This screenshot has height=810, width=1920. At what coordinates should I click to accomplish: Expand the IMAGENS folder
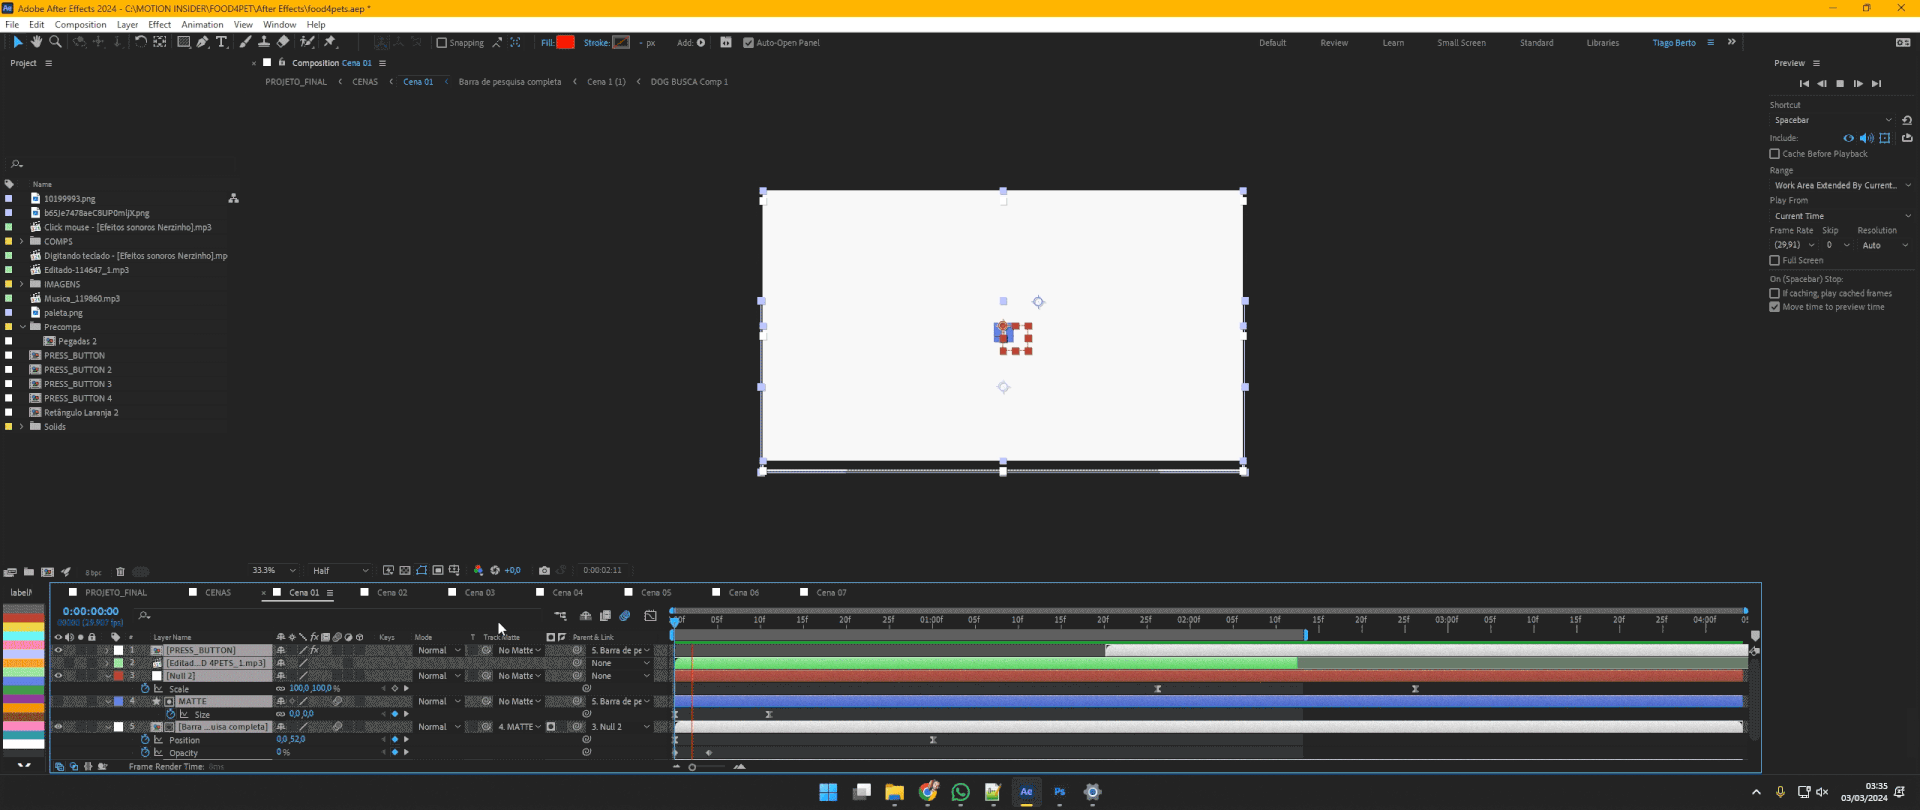point(22,284)
